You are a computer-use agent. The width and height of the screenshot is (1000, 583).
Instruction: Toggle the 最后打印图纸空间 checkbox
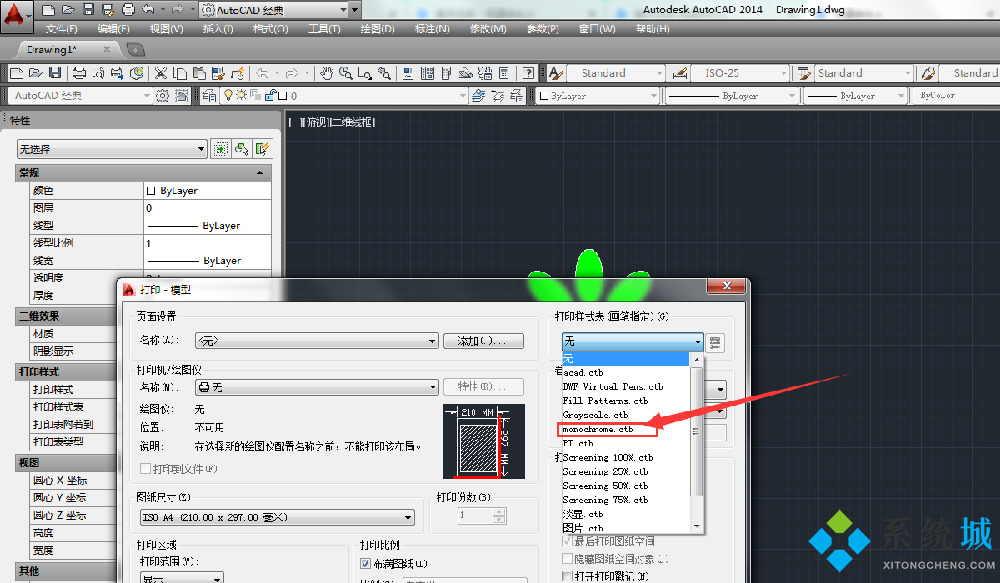567,541
